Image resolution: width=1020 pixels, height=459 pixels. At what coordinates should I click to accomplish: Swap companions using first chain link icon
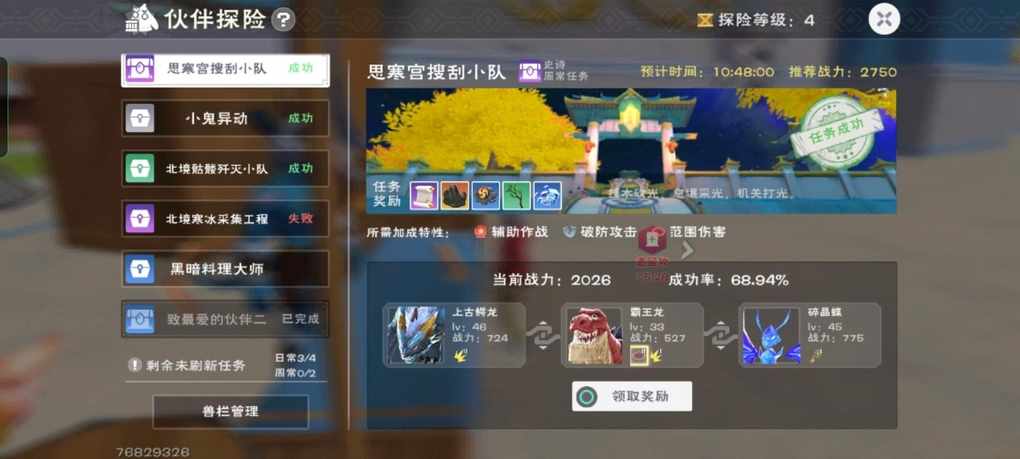(x=543, y=335)
